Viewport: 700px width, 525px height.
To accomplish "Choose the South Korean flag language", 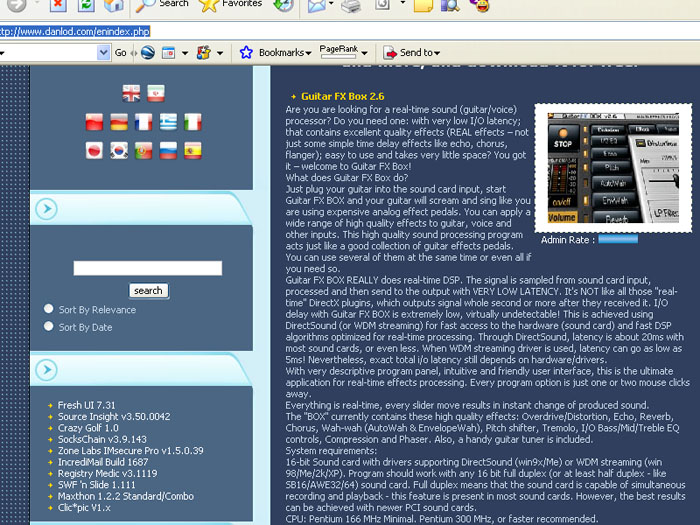I will tap(119, 150).
